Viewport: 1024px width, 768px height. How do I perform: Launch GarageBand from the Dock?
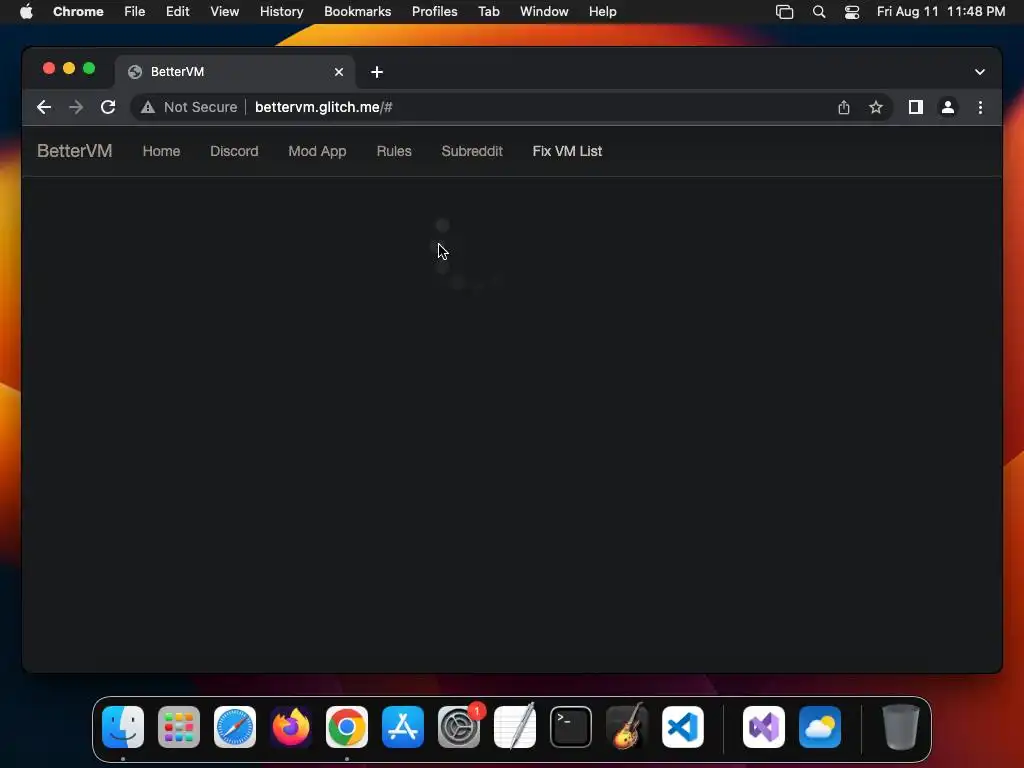[627, 727]
